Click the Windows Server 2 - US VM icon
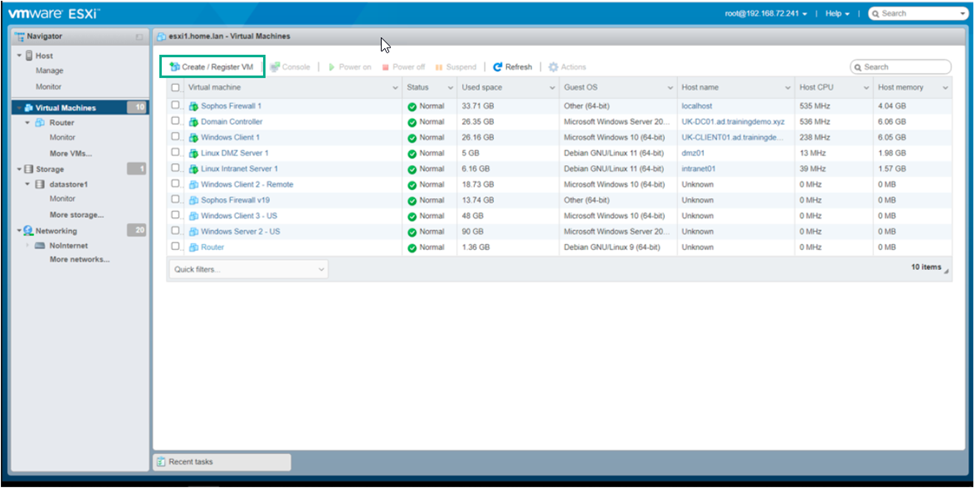Viewport: 975px width, 488px height. tap(193, 231)
